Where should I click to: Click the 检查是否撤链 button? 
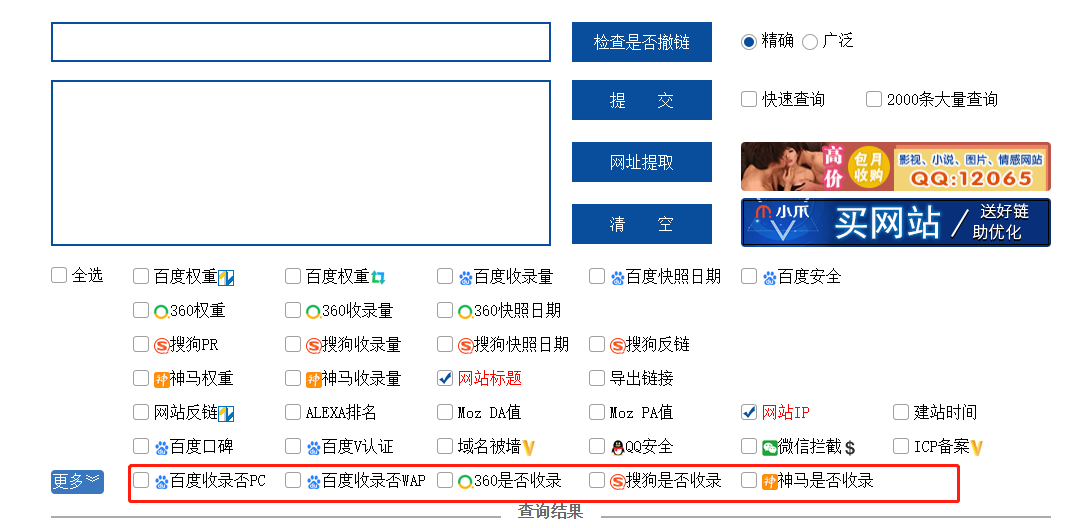pyautogui.click(x=641, y=42)
